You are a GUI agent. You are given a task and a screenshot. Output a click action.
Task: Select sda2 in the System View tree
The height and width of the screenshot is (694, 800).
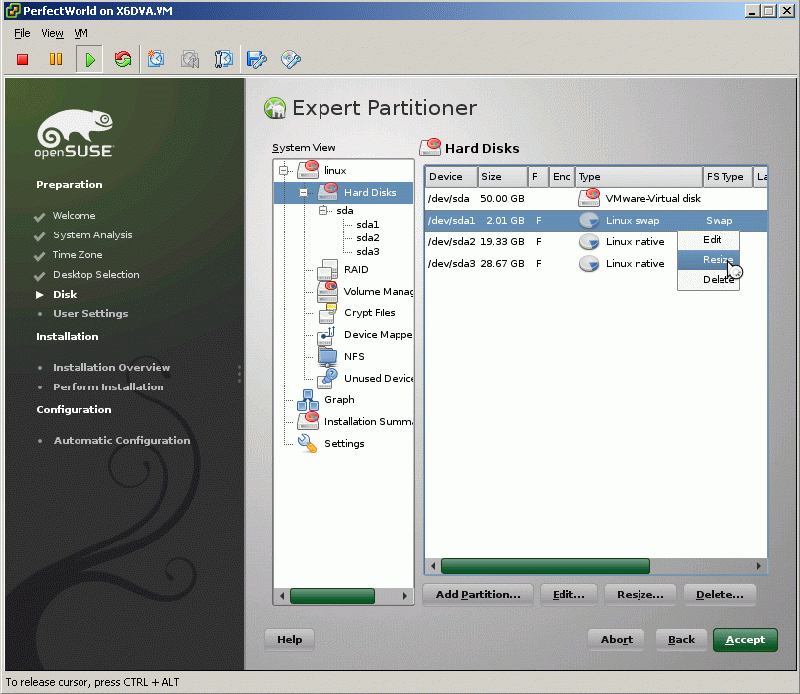coord(367,238)
